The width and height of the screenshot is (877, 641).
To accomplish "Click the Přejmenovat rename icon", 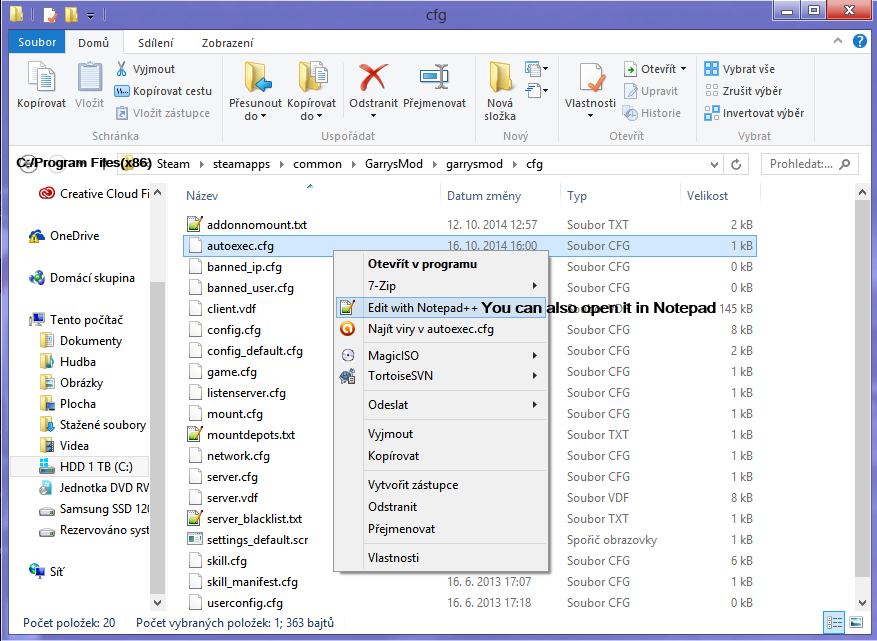I will point(435,77).
